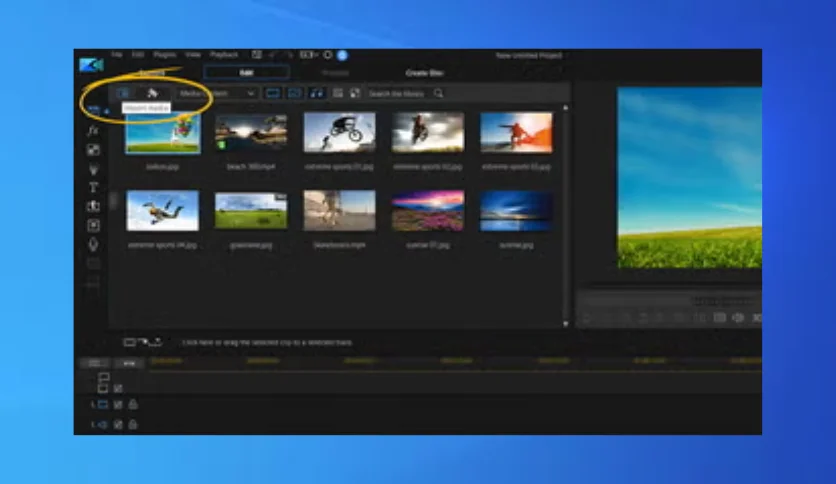Image resolution: width=836 pixels, height=484 pixels.
Task: Expand arrow next to Media Room icon
Action: 107,111
